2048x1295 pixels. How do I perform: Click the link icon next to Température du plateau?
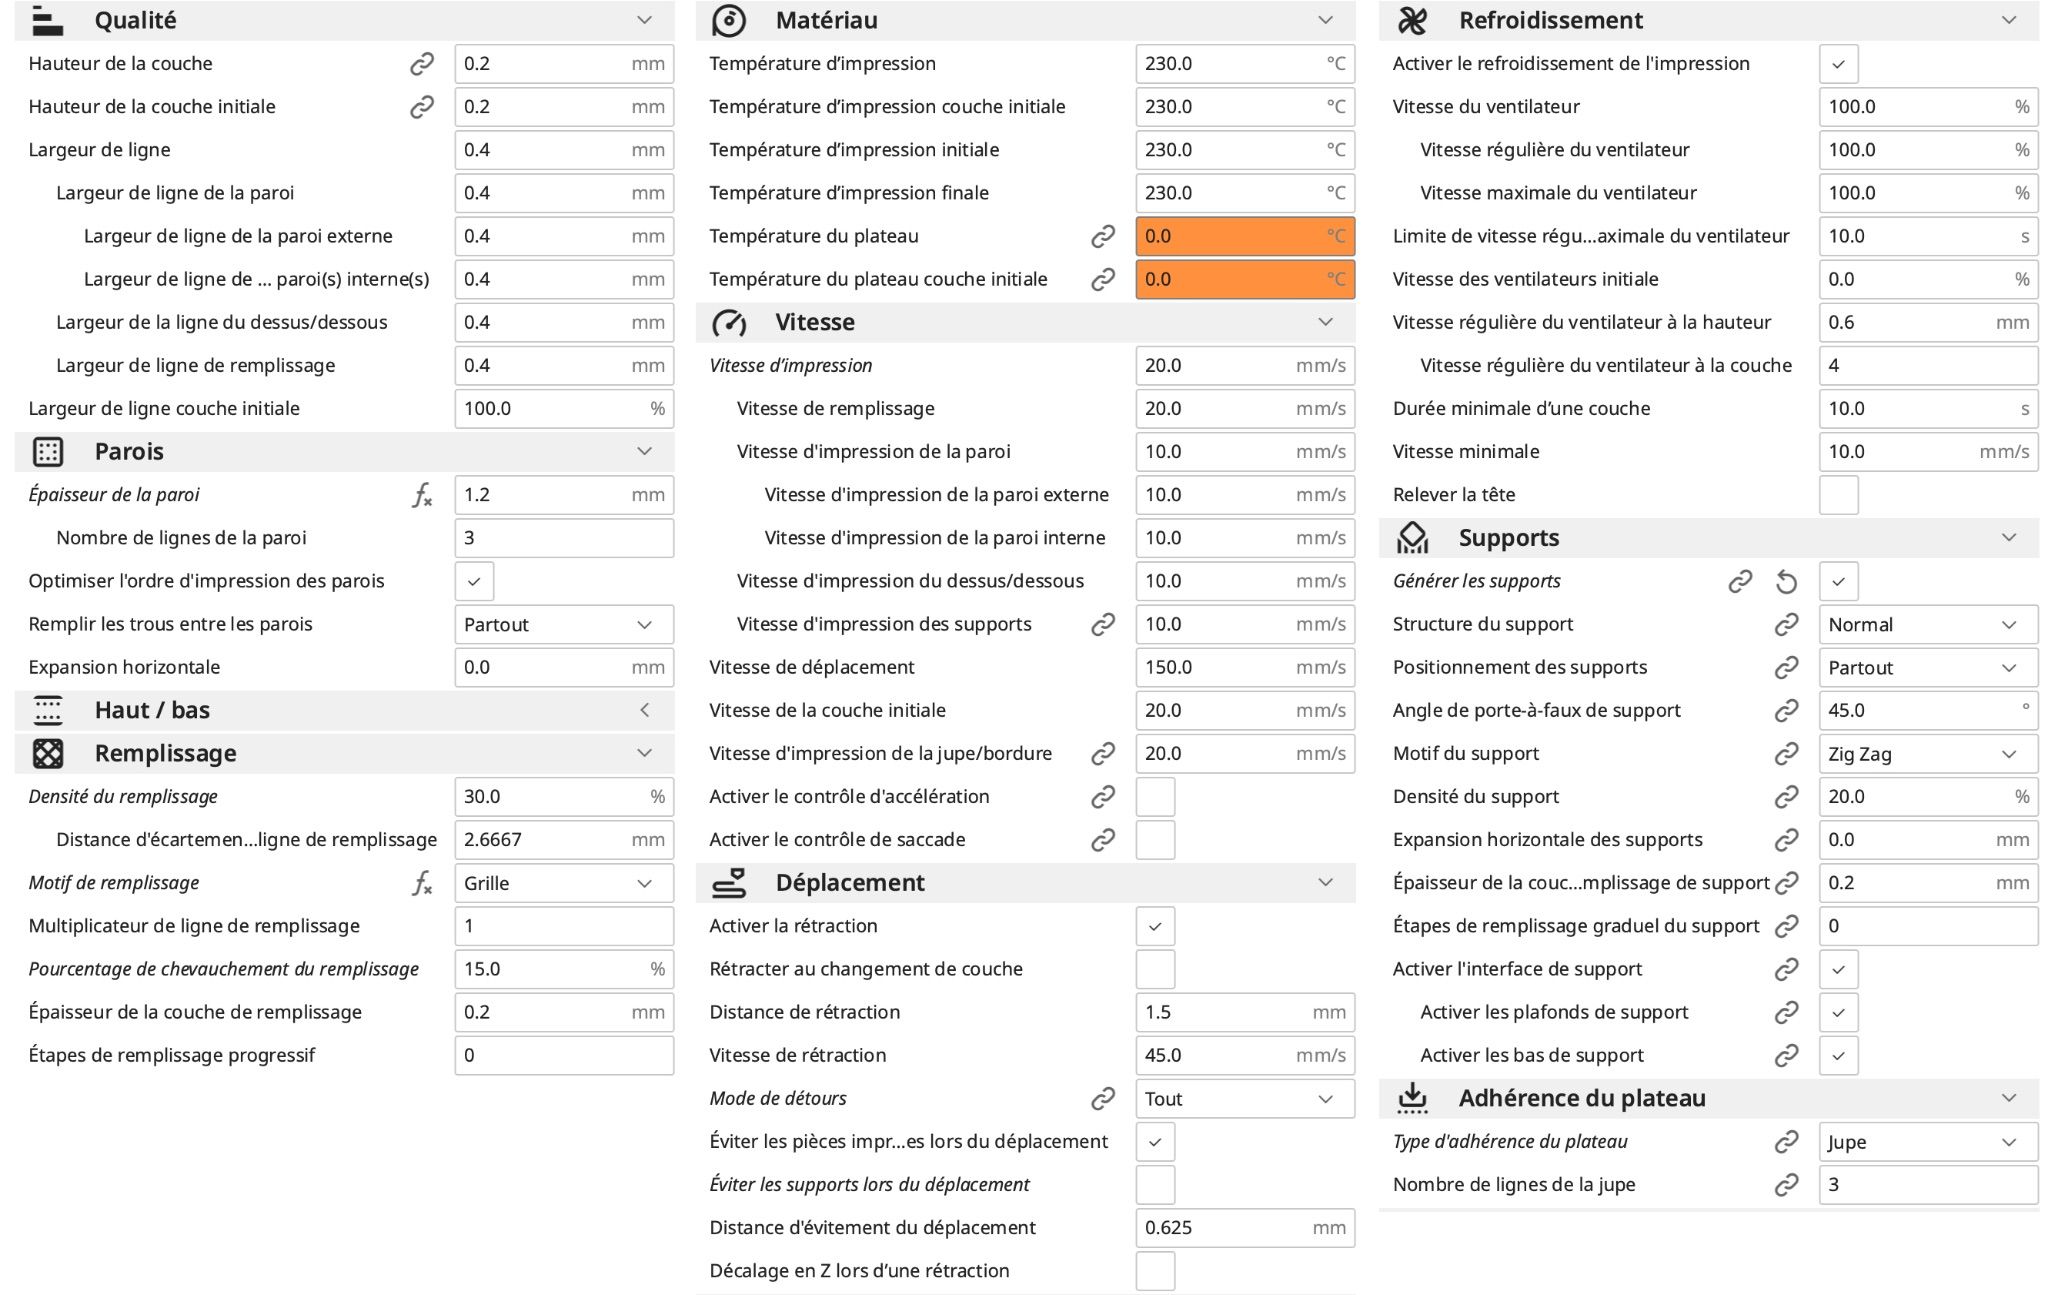(1103, 237)
